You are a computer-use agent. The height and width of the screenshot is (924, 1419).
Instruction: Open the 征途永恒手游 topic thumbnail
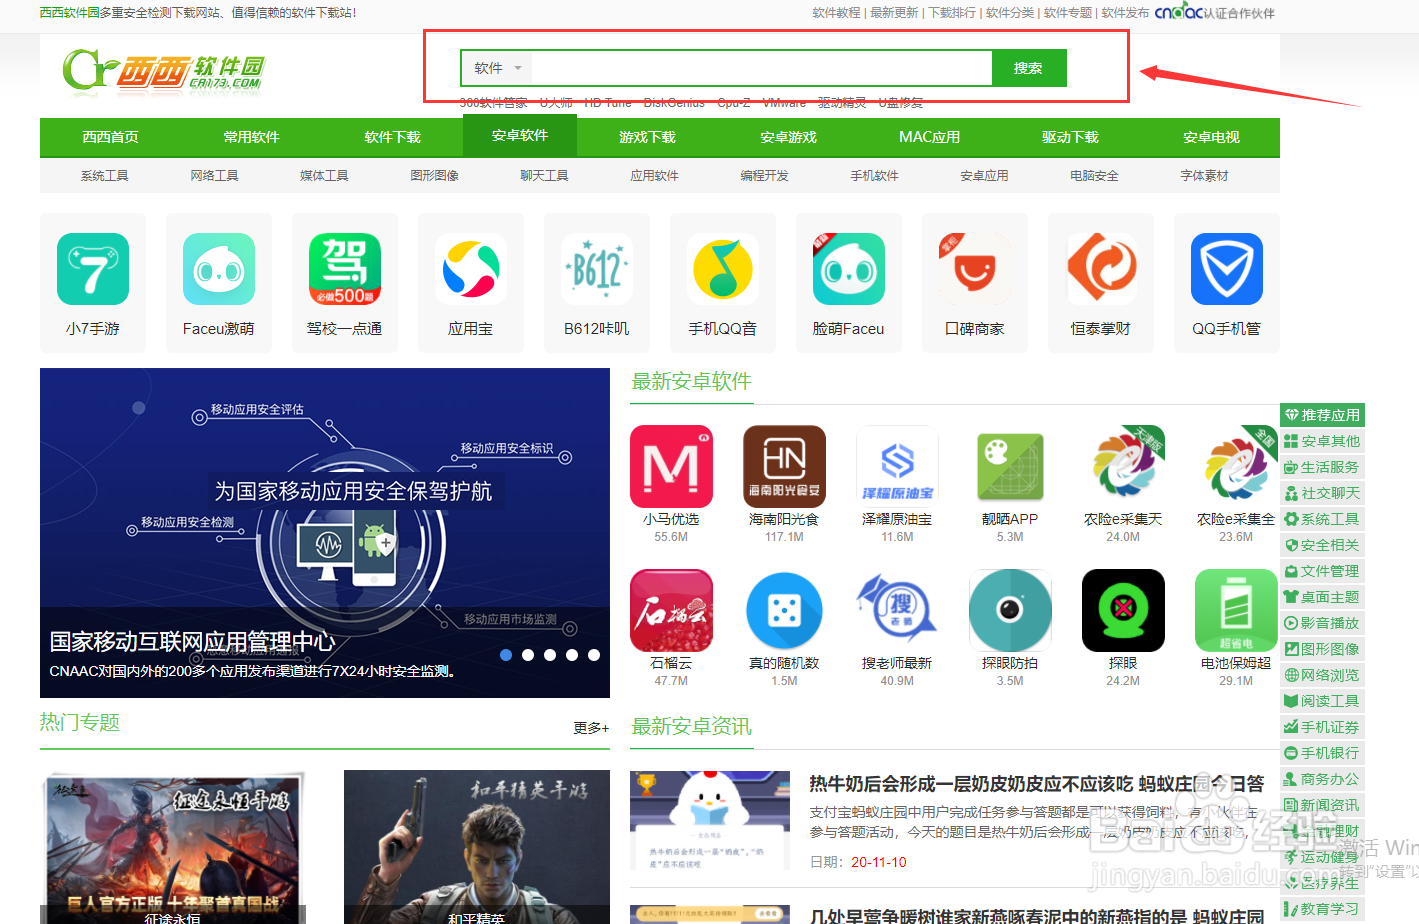click(173, 847)
